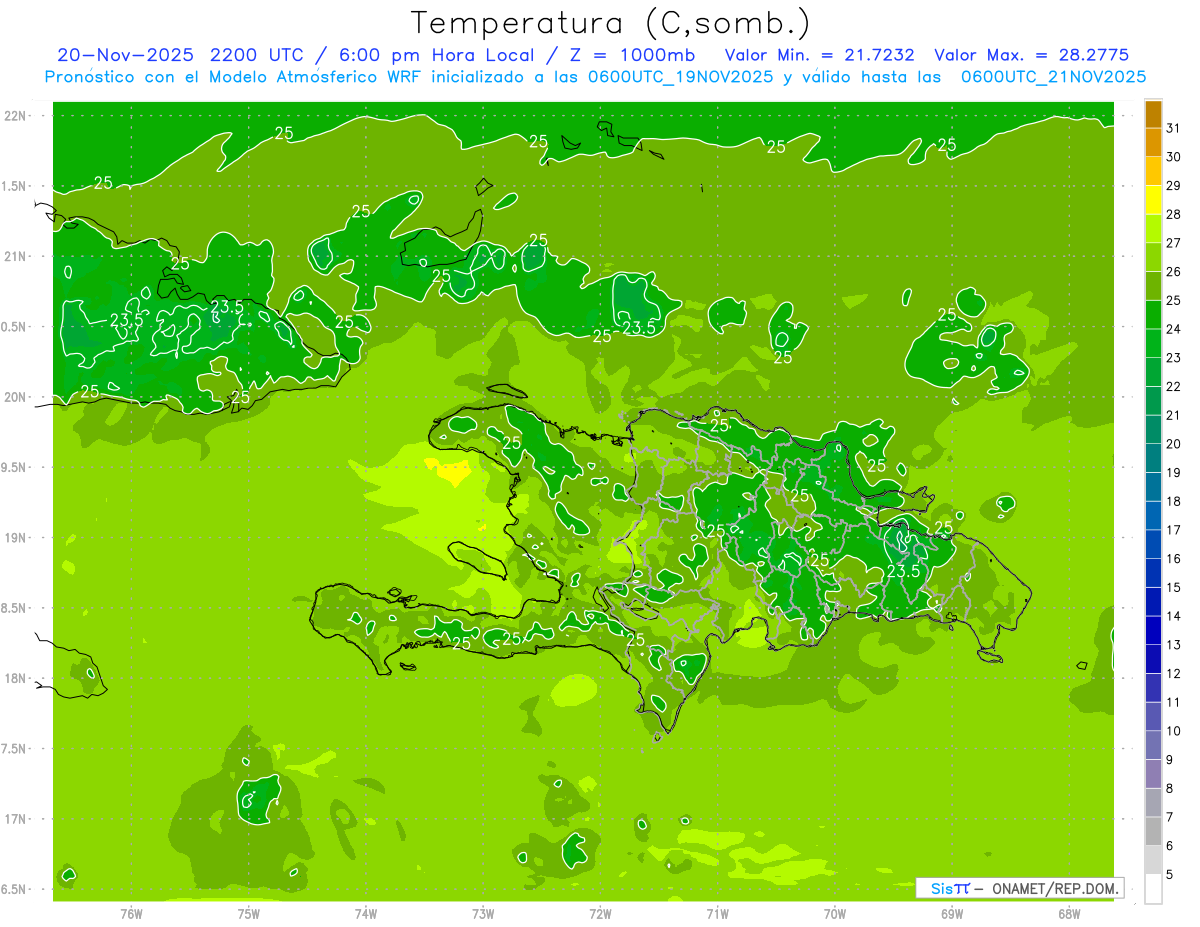Click the color scale label '24'
Viewport: 1200px width, 927px height.
point(1173,329)
